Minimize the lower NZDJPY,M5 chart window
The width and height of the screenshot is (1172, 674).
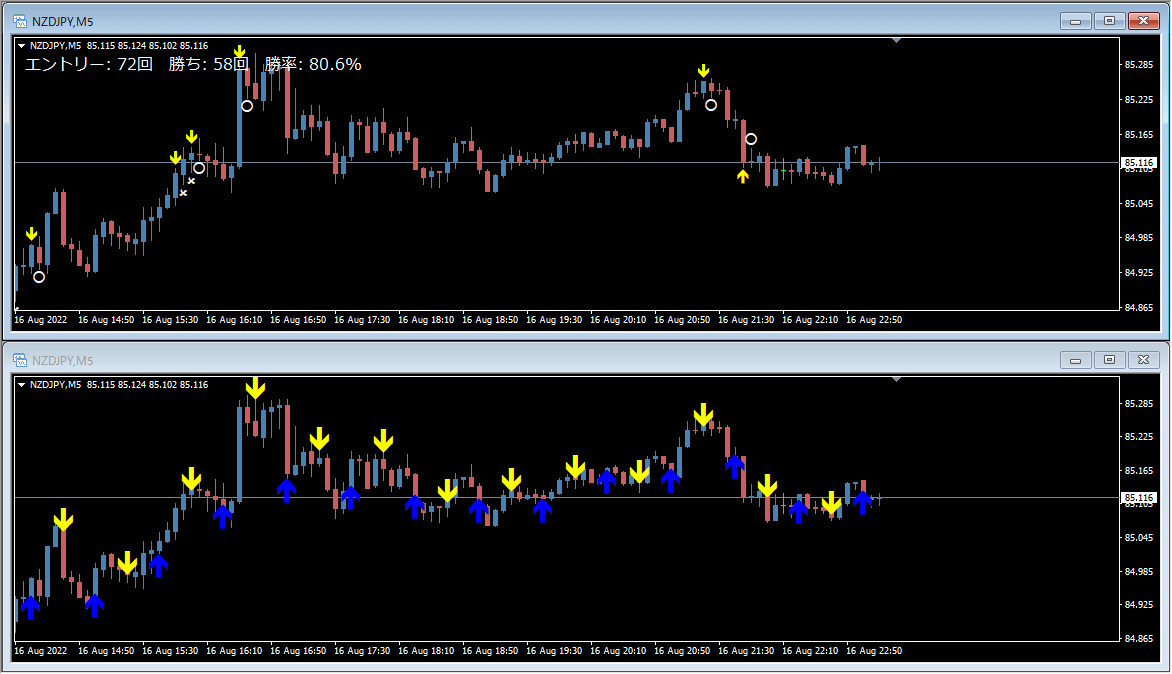(x=1077, y=360)
